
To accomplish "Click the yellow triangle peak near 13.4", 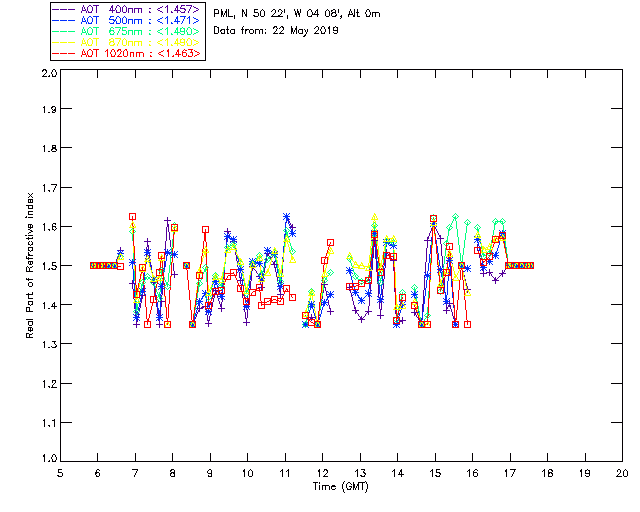I will [x=375, y=216].
